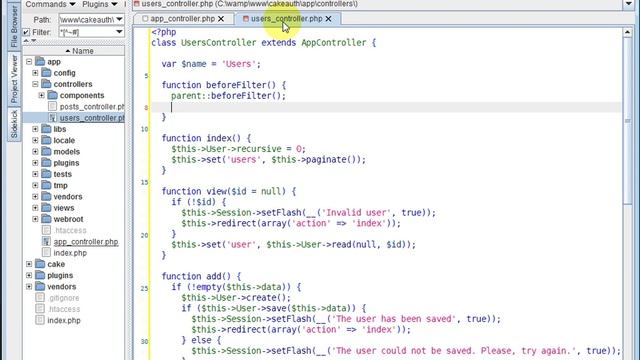The width and height of the screenshot is (640, 360).
Task: Select the views folder label
Action: tap(64, 208)
